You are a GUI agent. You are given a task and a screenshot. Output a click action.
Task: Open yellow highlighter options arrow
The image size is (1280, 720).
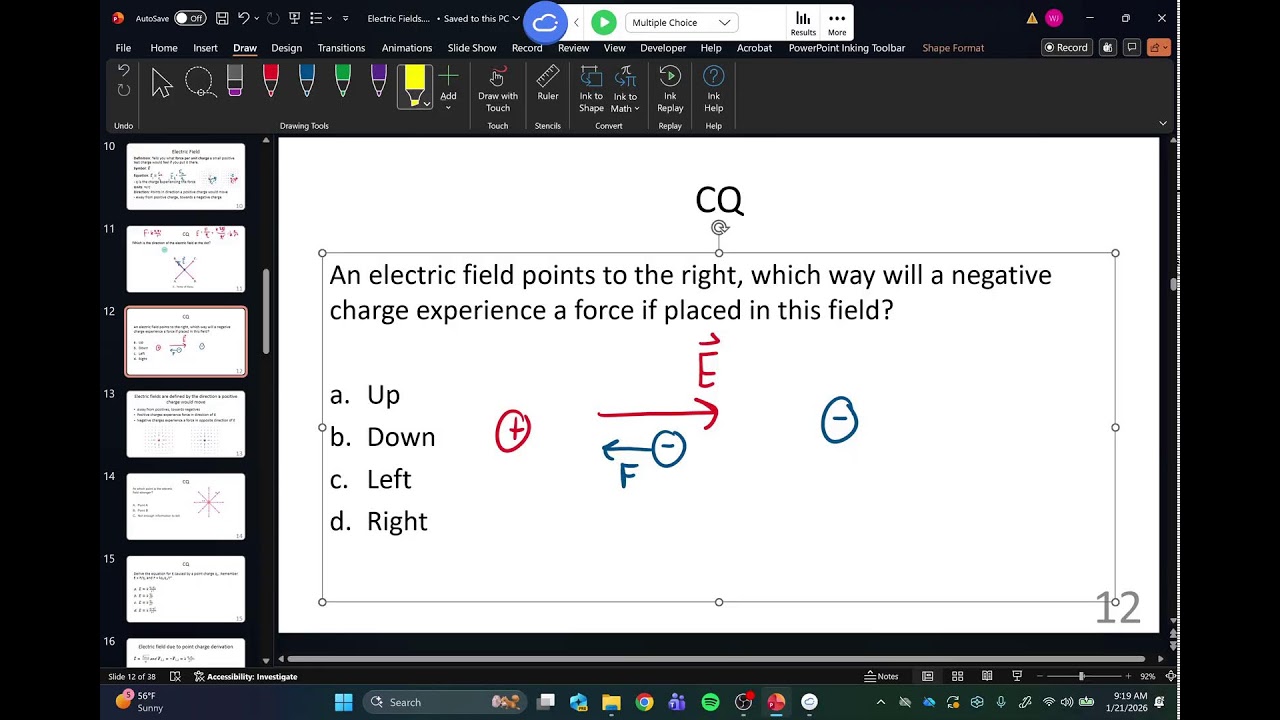[x=427, y=103]
